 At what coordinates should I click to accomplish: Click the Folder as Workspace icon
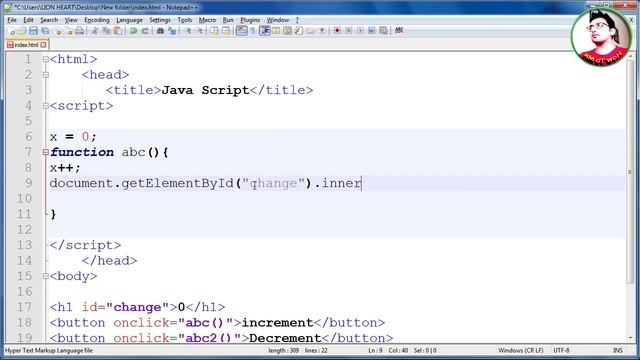[311, 31]
